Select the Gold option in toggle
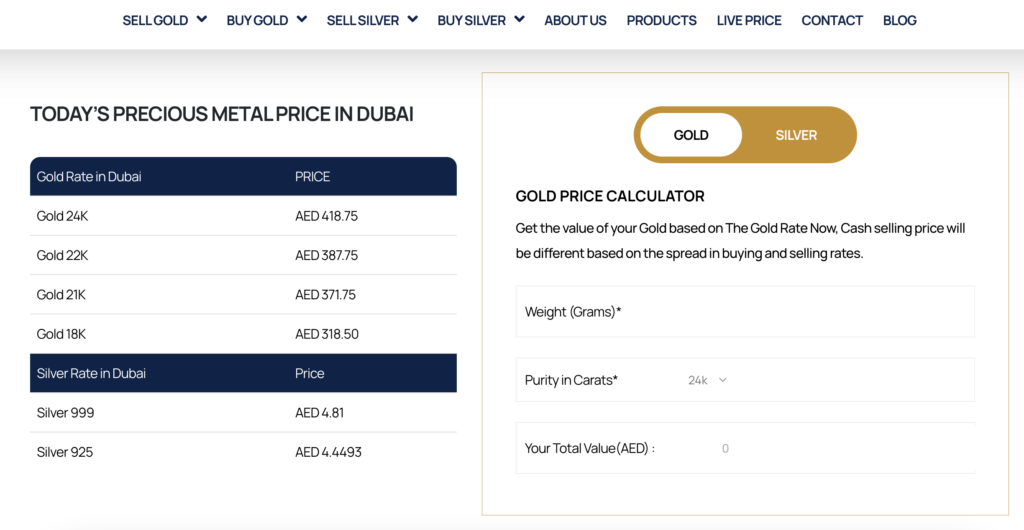 pos(691,135)
